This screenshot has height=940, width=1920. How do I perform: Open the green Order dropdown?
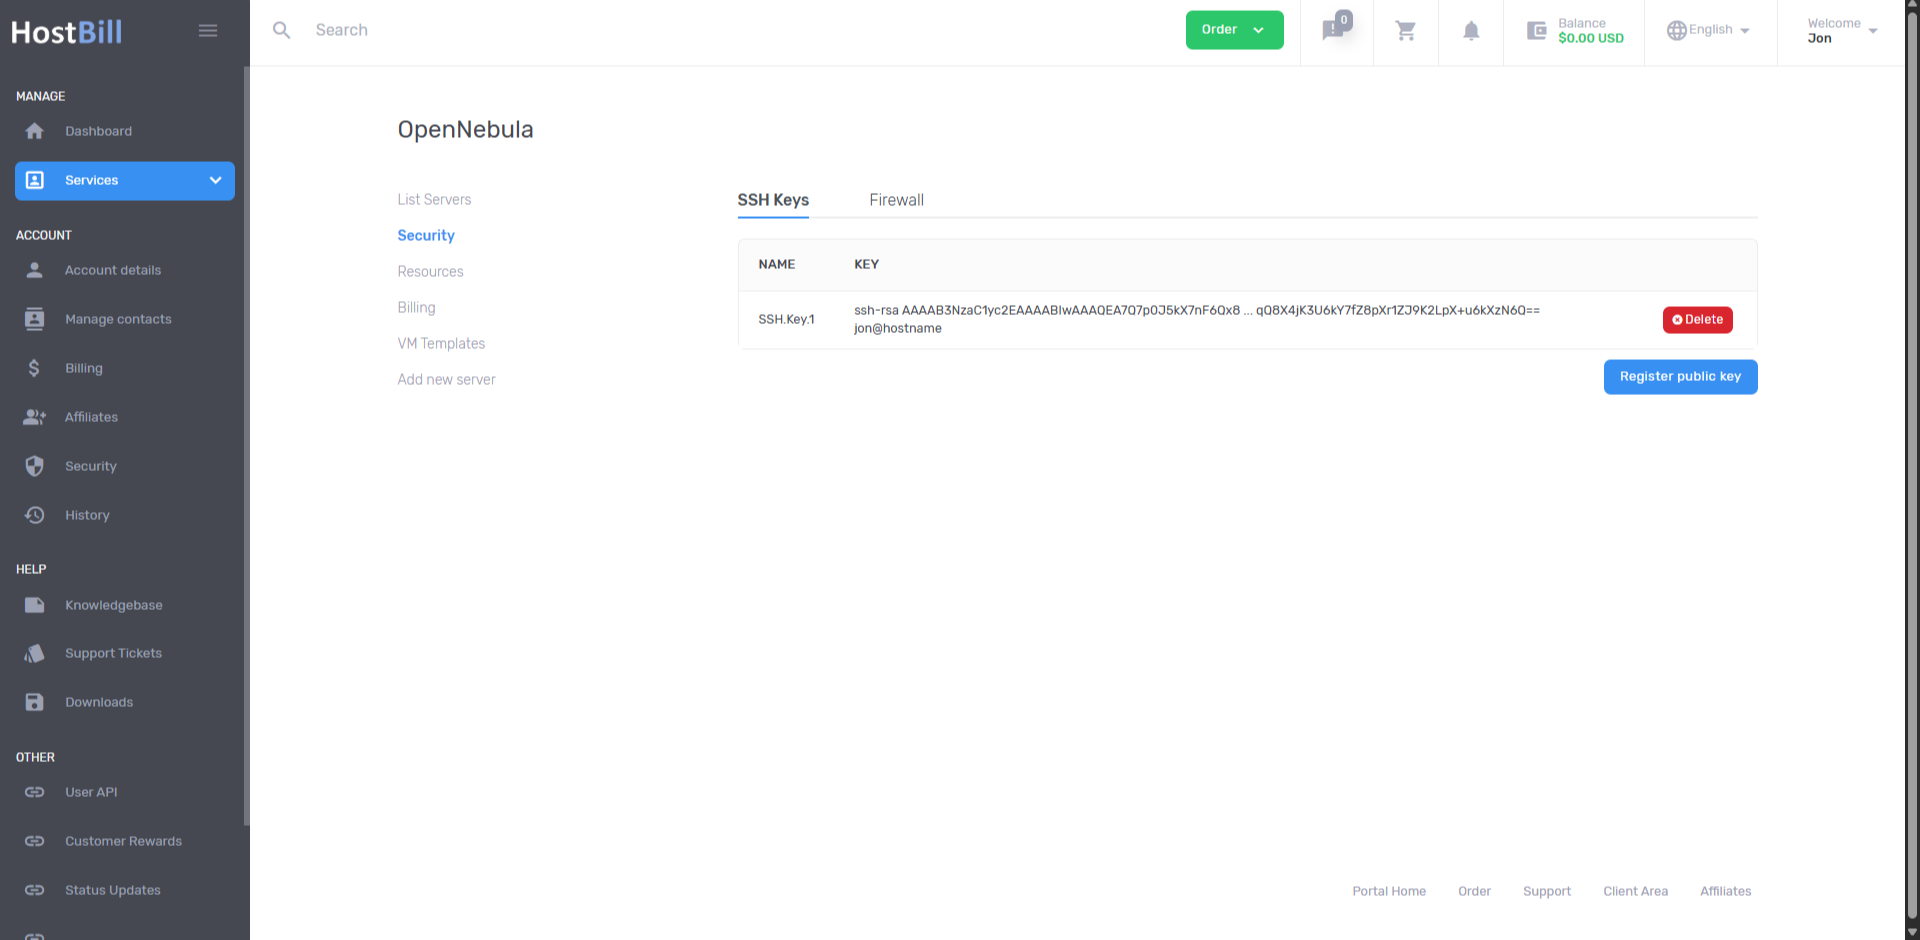click(x=1234, y=30)
